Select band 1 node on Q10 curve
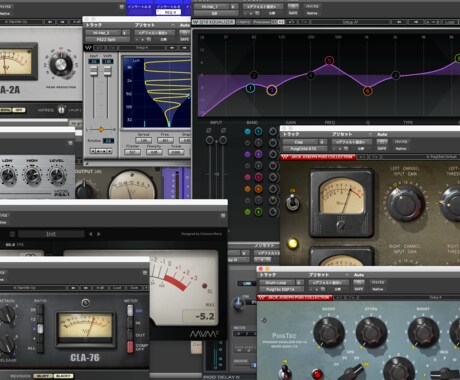 coord(251,88)
